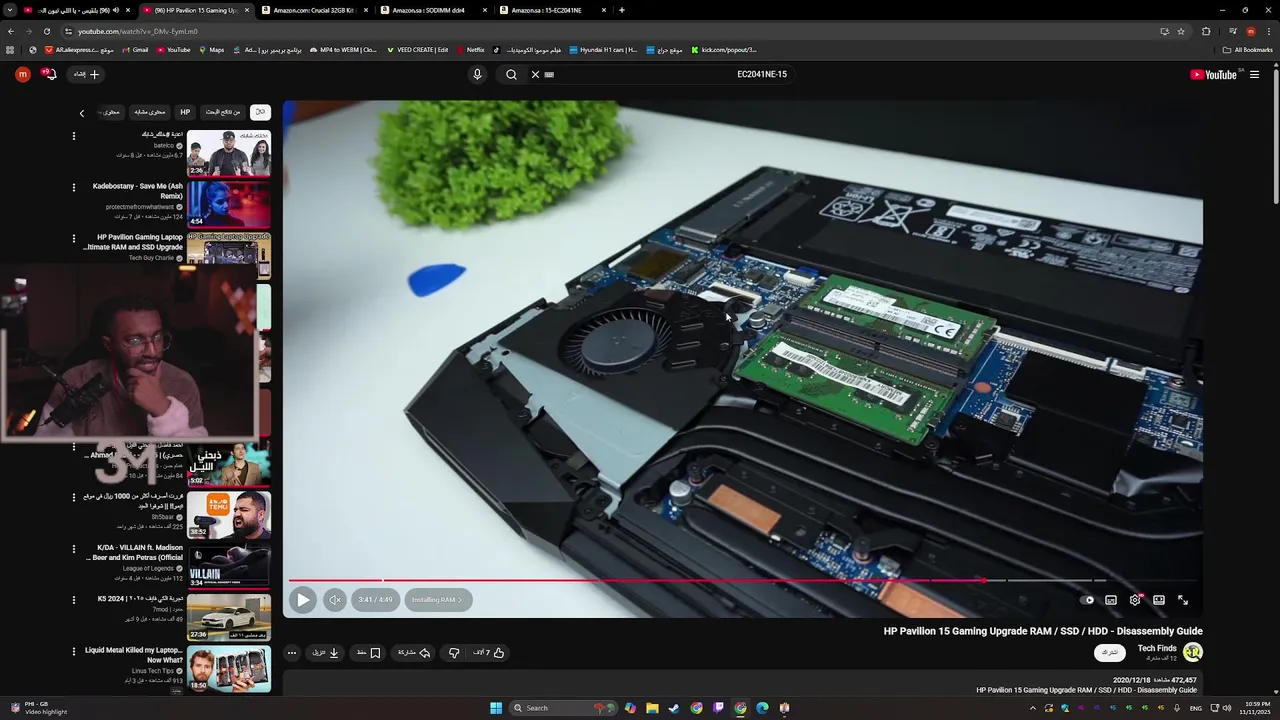Open the Windows Start menu
This screenshot has width=1280, height=720.
[x=496, y=708]
